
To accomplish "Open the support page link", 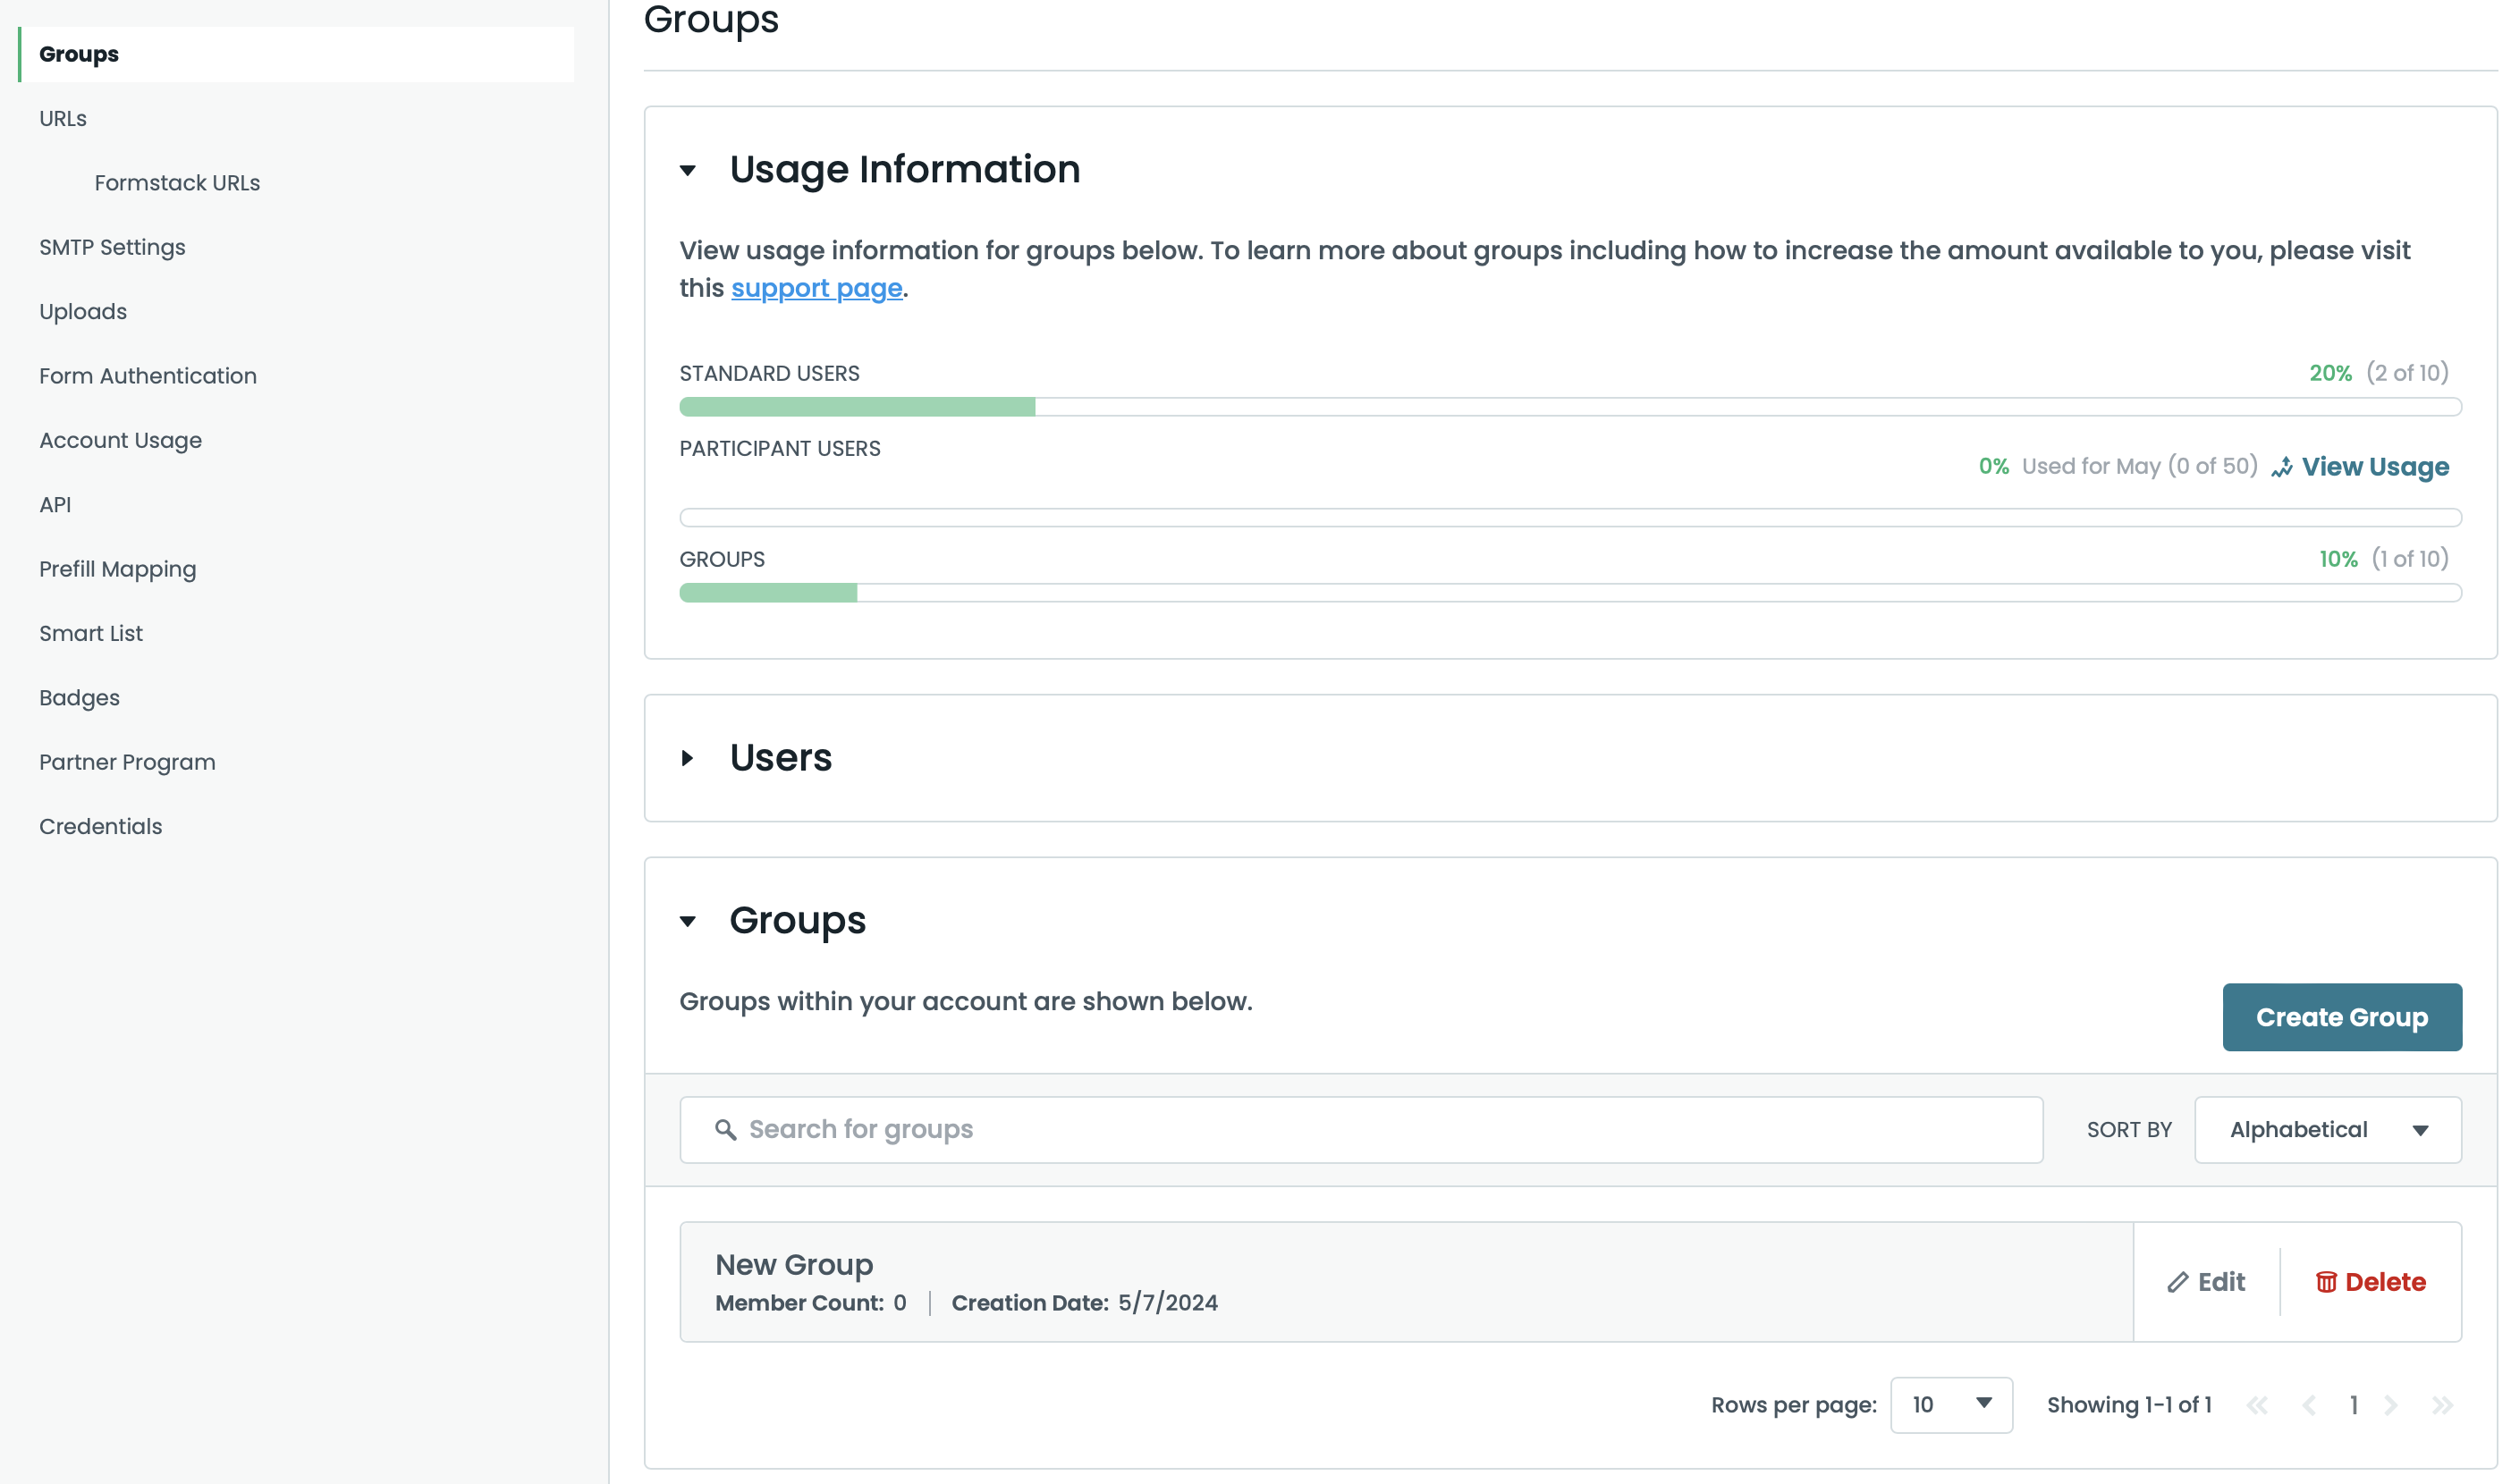I will point(816,288).
